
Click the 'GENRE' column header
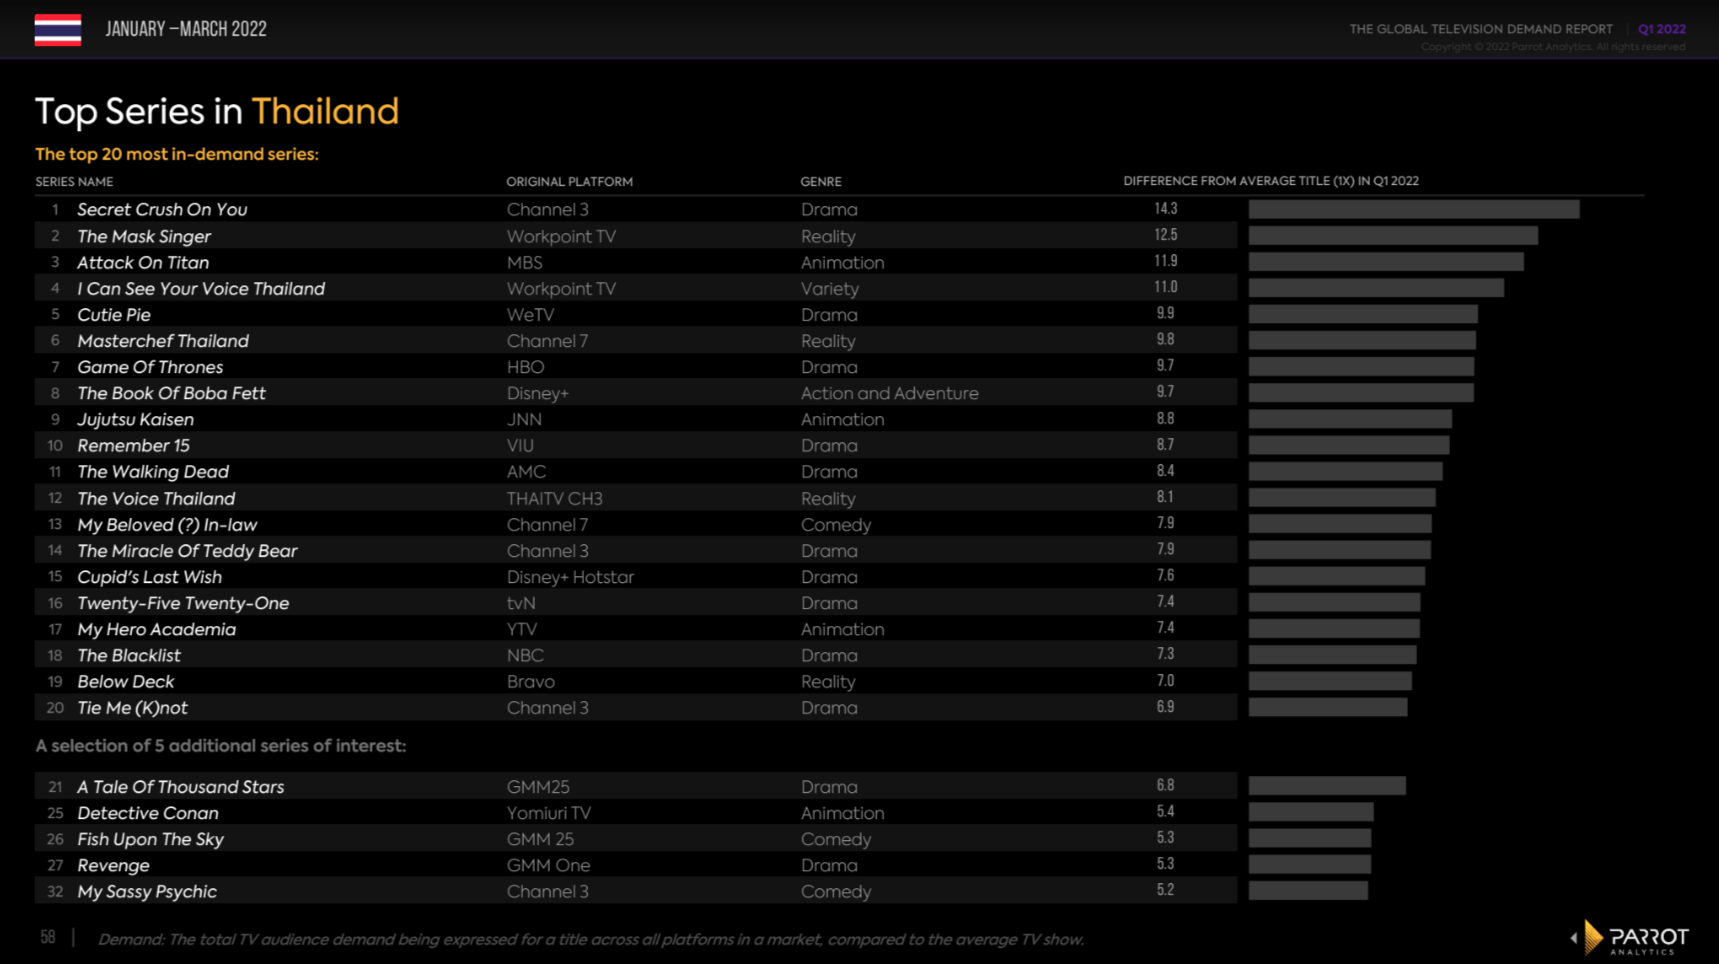point(820,182)
